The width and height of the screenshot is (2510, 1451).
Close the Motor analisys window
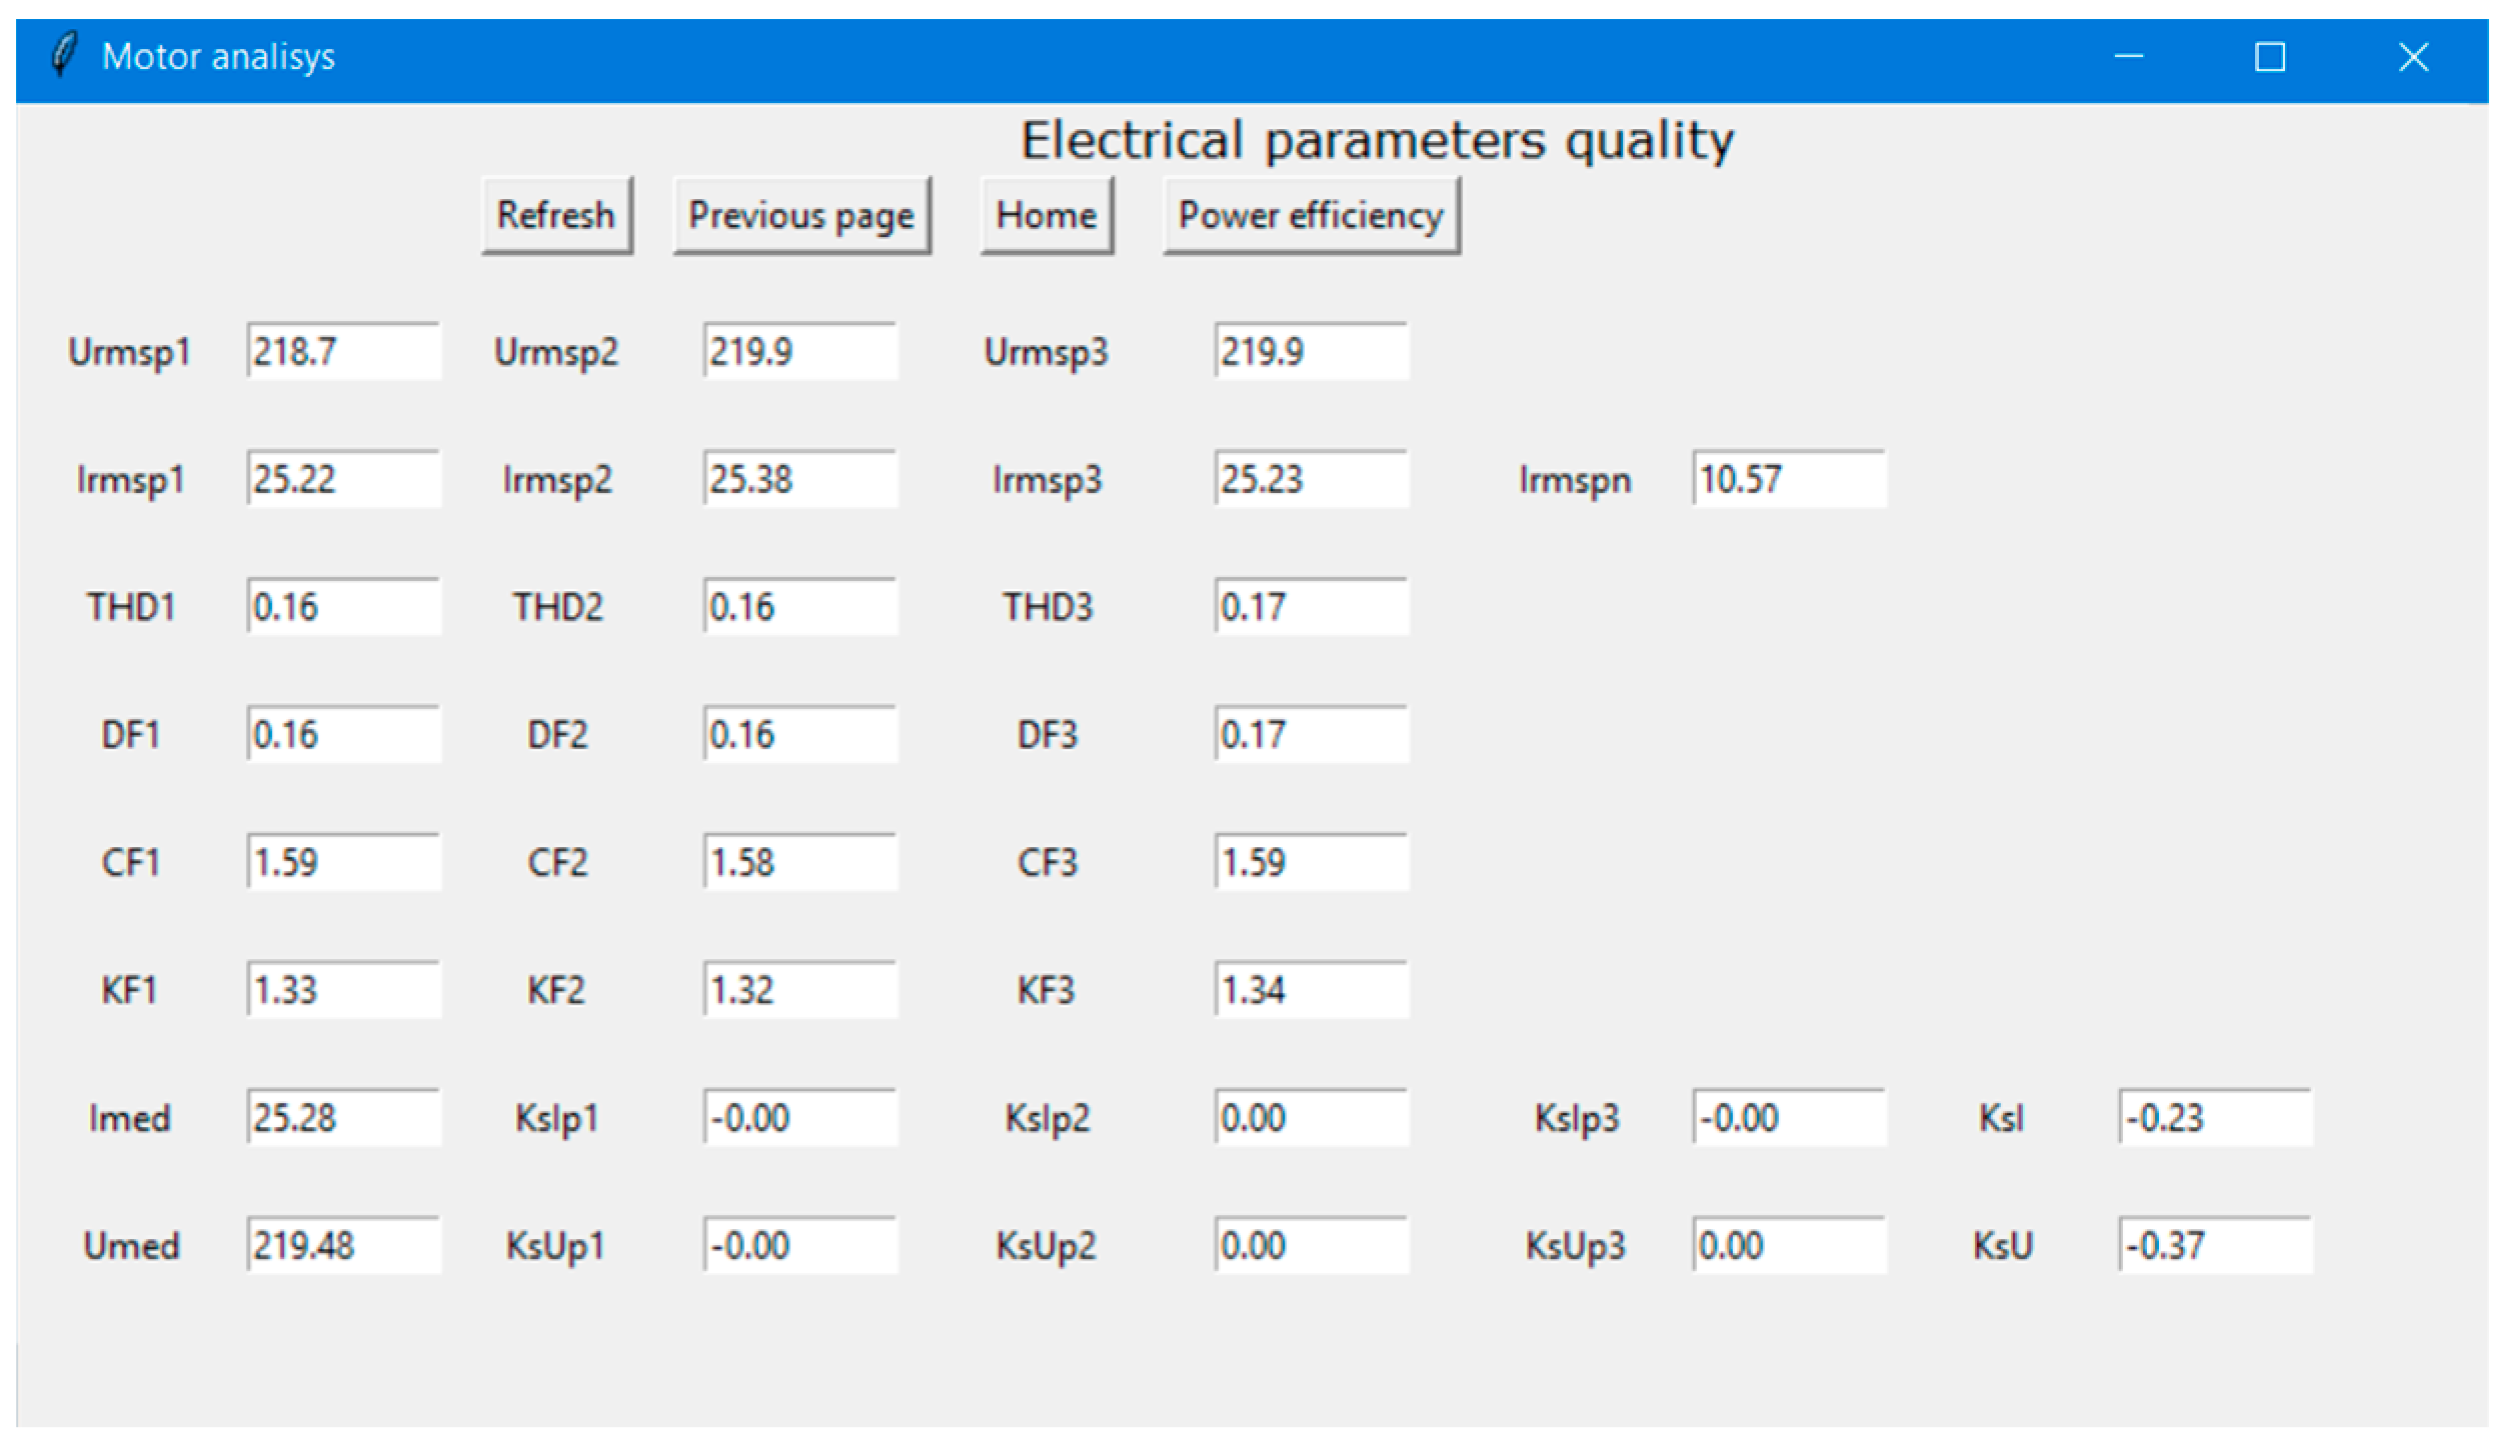pyautogui.click(x=2413, y=57)
